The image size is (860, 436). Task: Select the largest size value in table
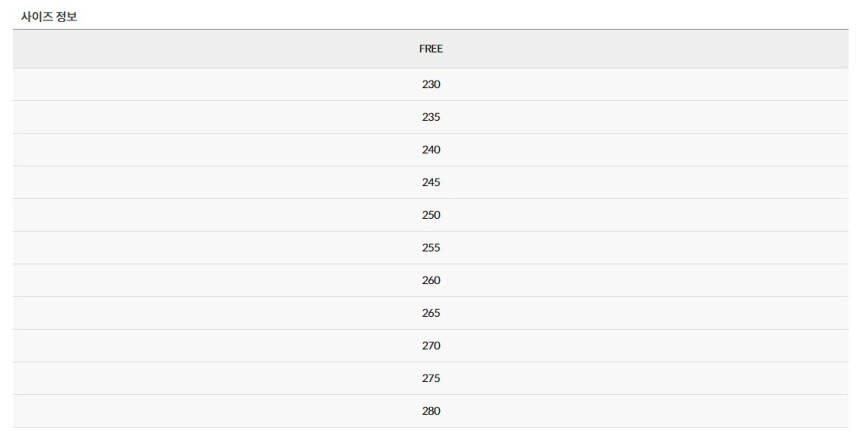point(431,411)
